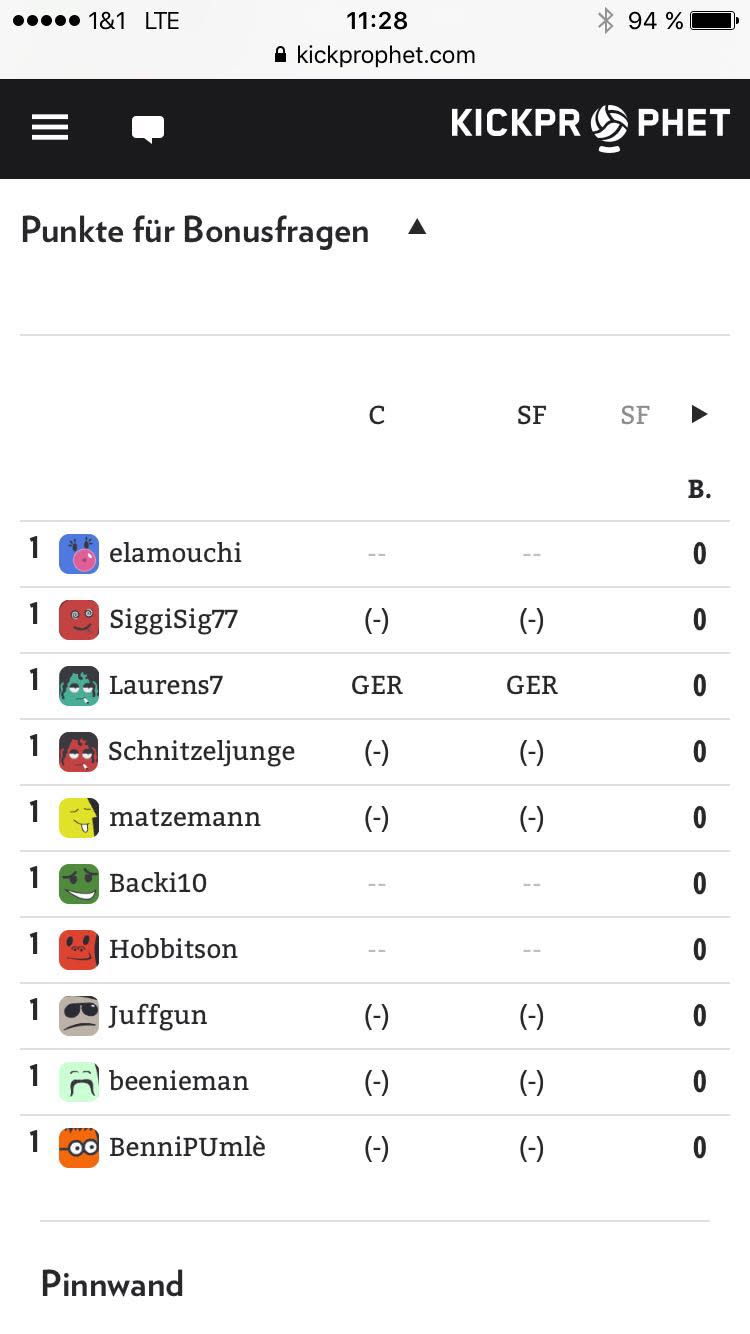
Task: Collapse the Punkte für Bonusfragen section
Action: coord(417,228)
